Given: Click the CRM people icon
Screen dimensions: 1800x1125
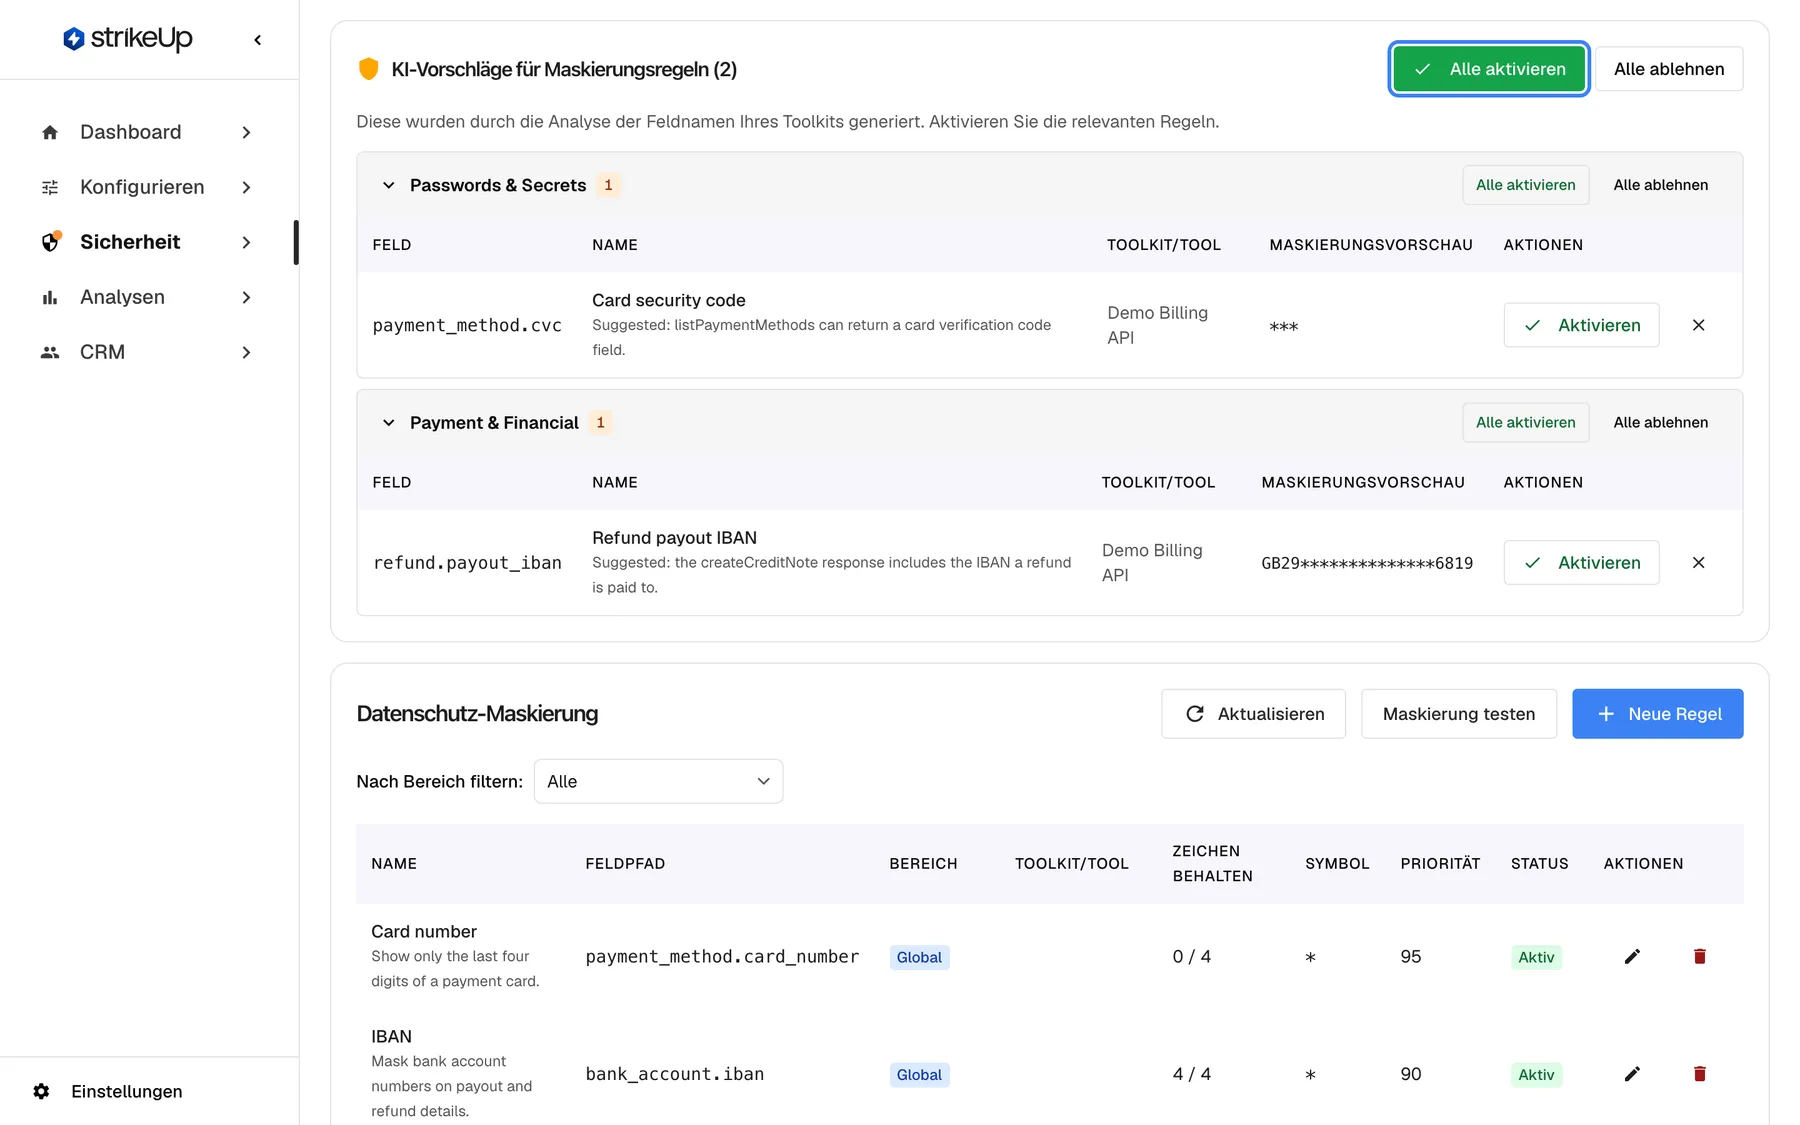Looking at the screenshot, I should click(50, 352).
